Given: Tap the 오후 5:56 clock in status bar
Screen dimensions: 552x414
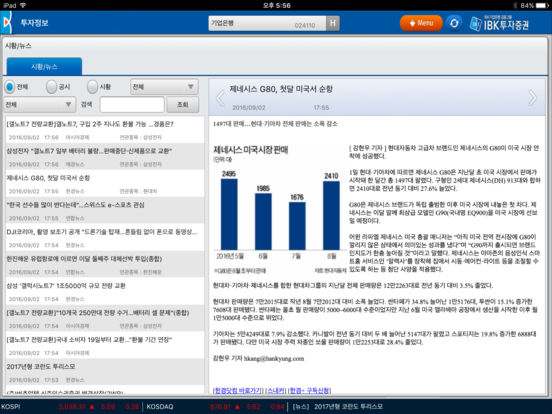Looking at the screenshot, I should (x=277, y=5).
